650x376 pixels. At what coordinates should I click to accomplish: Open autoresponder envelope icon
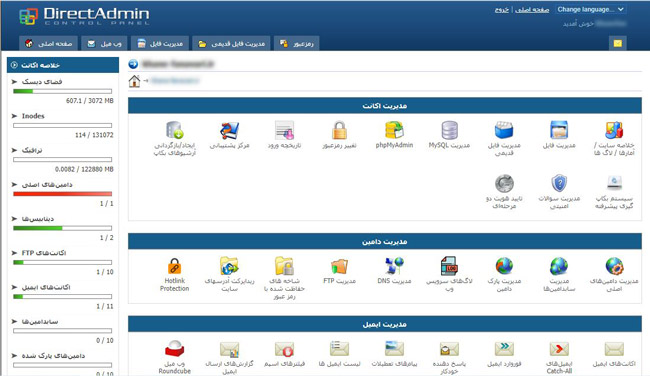coord(449,349)
